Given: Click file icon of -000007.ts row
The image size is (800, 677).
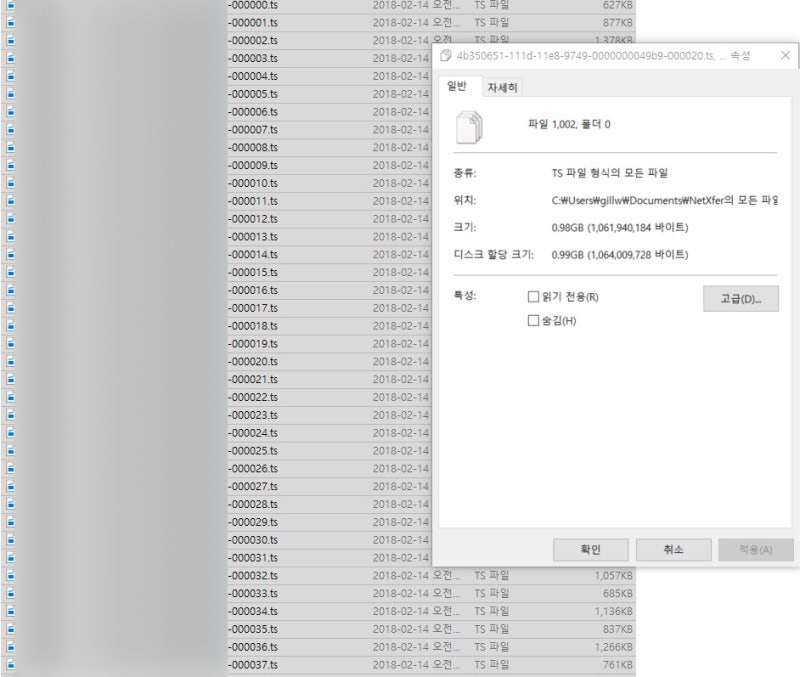Looking at the screenshot, I should [x=10, y=130].
